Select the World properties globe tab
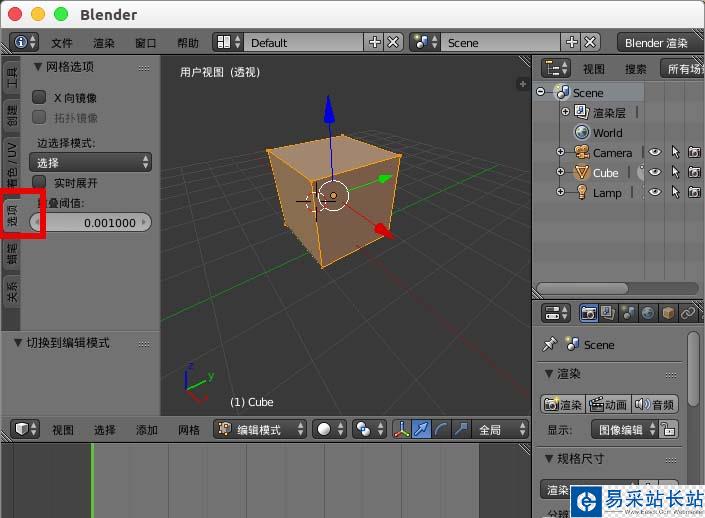705x518 pixels. point(648,313)
